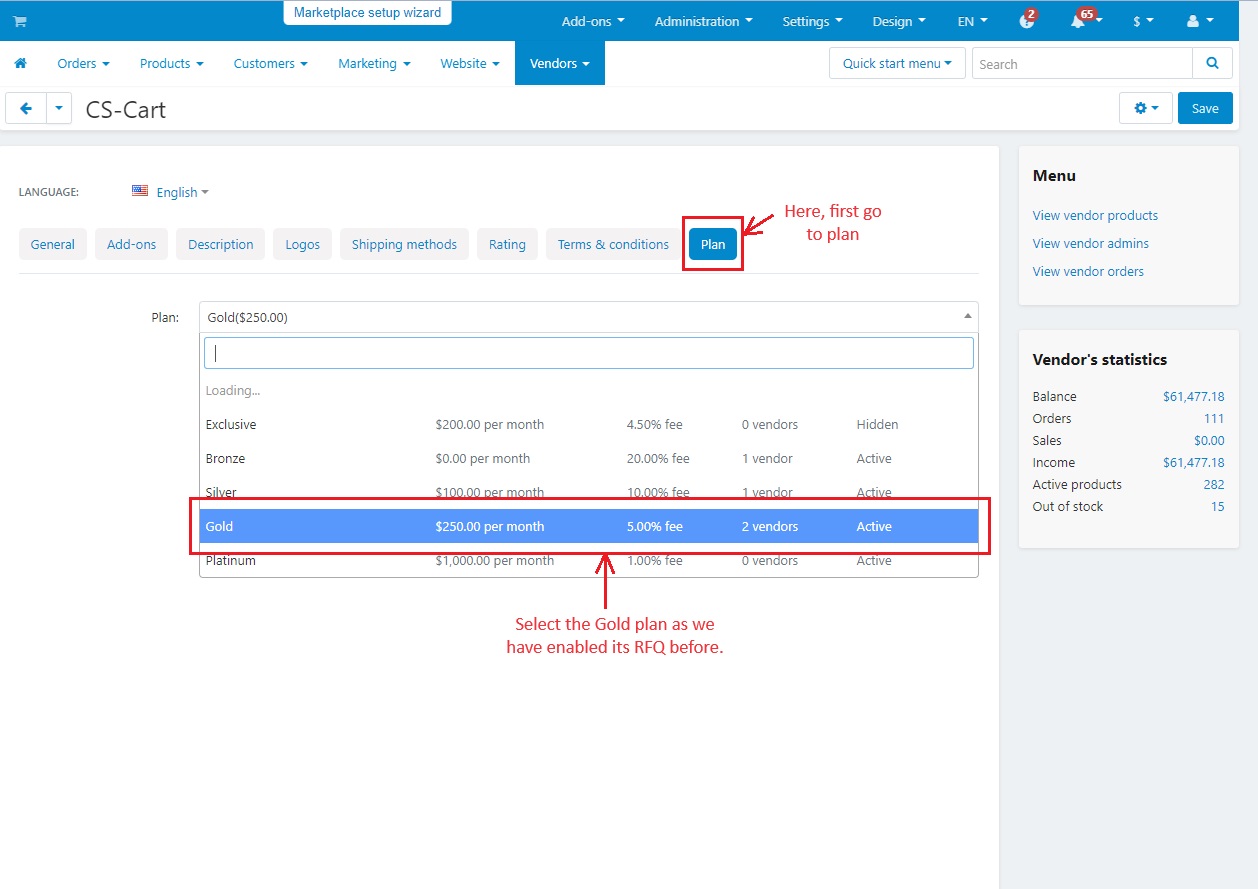Open the user account icon menu
The height and width of the screenshot is (889, 1258).
point(1199,21)
